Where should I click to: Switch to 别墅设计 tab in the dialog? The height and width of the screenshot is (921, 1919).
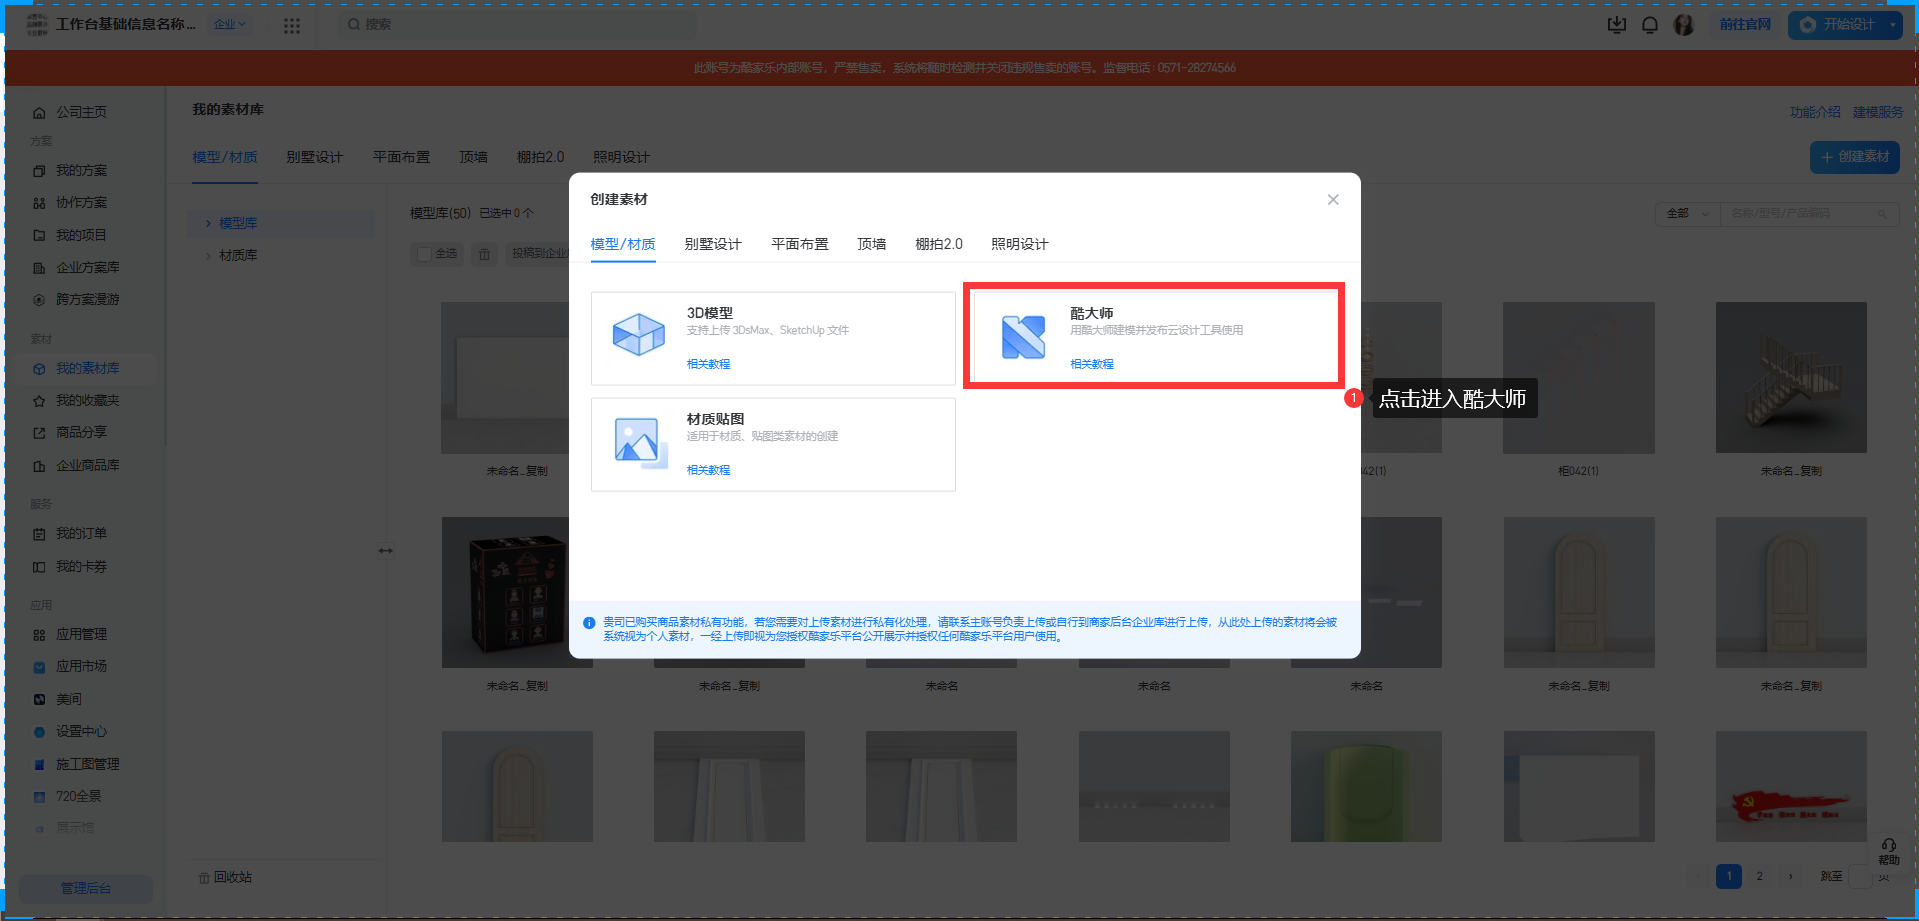(713, 244)
